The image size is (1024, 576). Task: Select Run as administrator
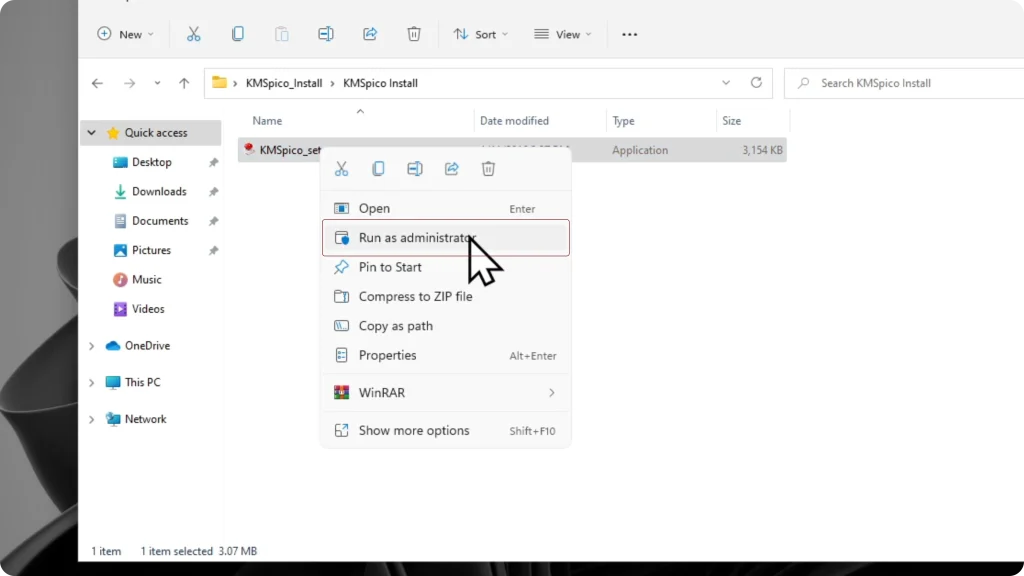446,238
